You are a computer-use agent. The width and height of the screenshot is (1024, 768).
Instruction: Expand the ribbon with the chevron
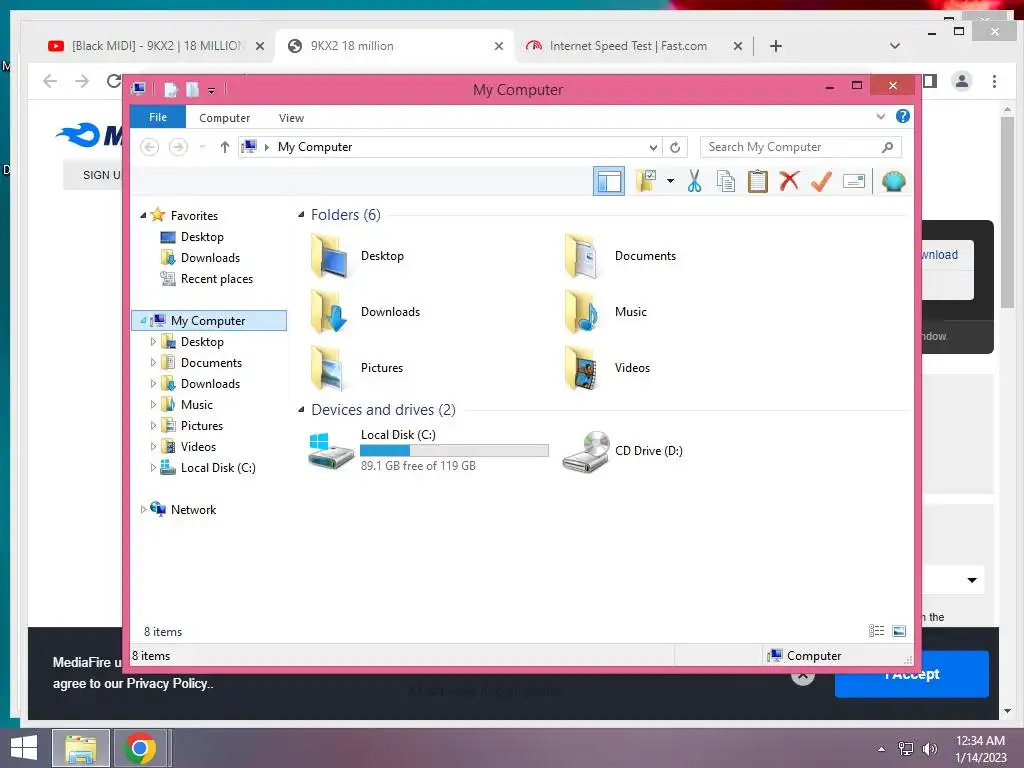pyautogui.click(x=880, y=116)
